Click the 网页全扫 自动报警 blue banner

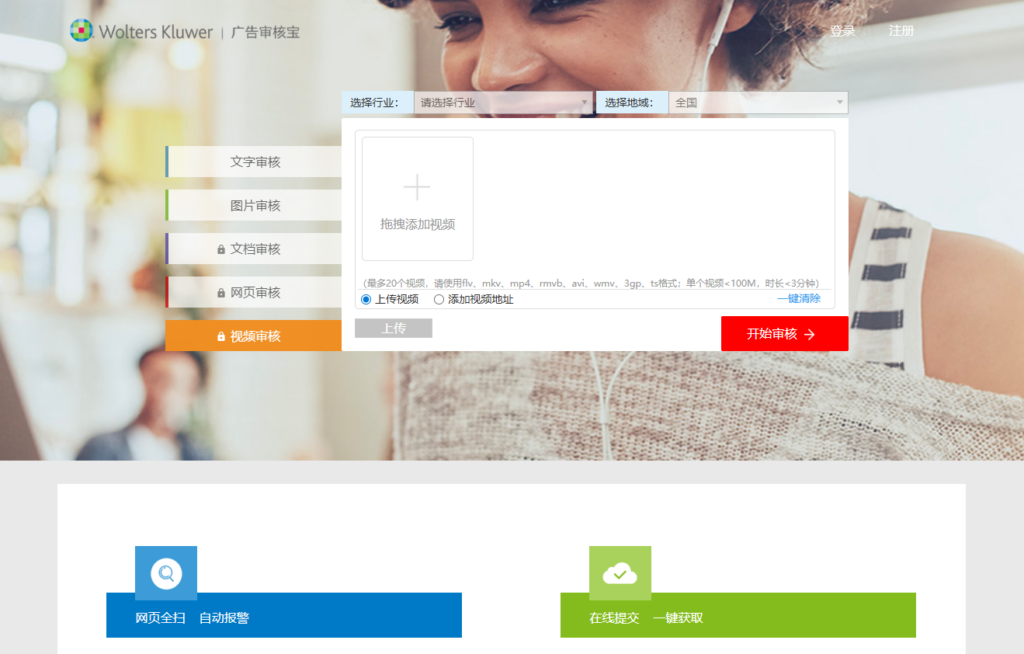coord(284,616)
